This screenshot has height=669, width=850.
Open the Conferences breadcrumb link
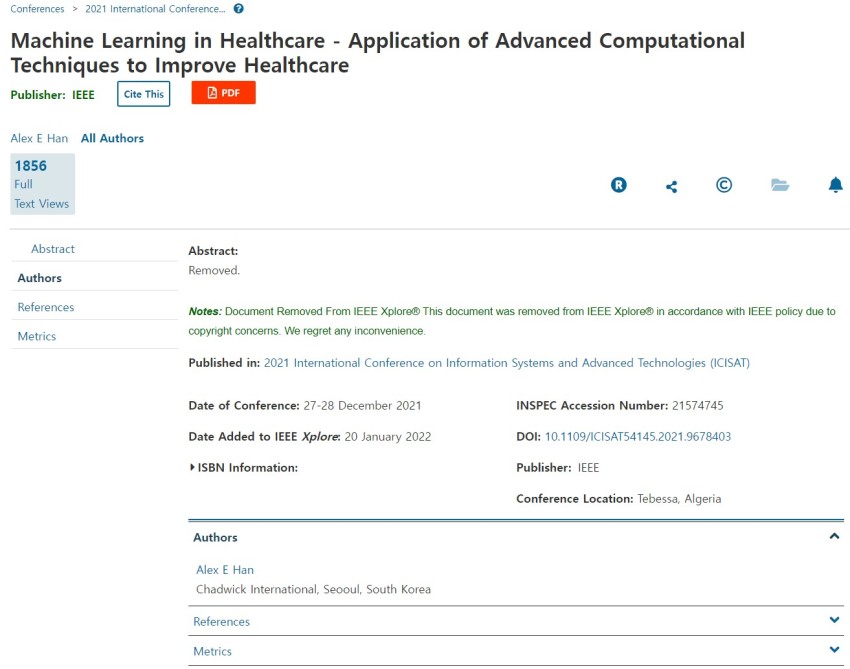point(37,9)
